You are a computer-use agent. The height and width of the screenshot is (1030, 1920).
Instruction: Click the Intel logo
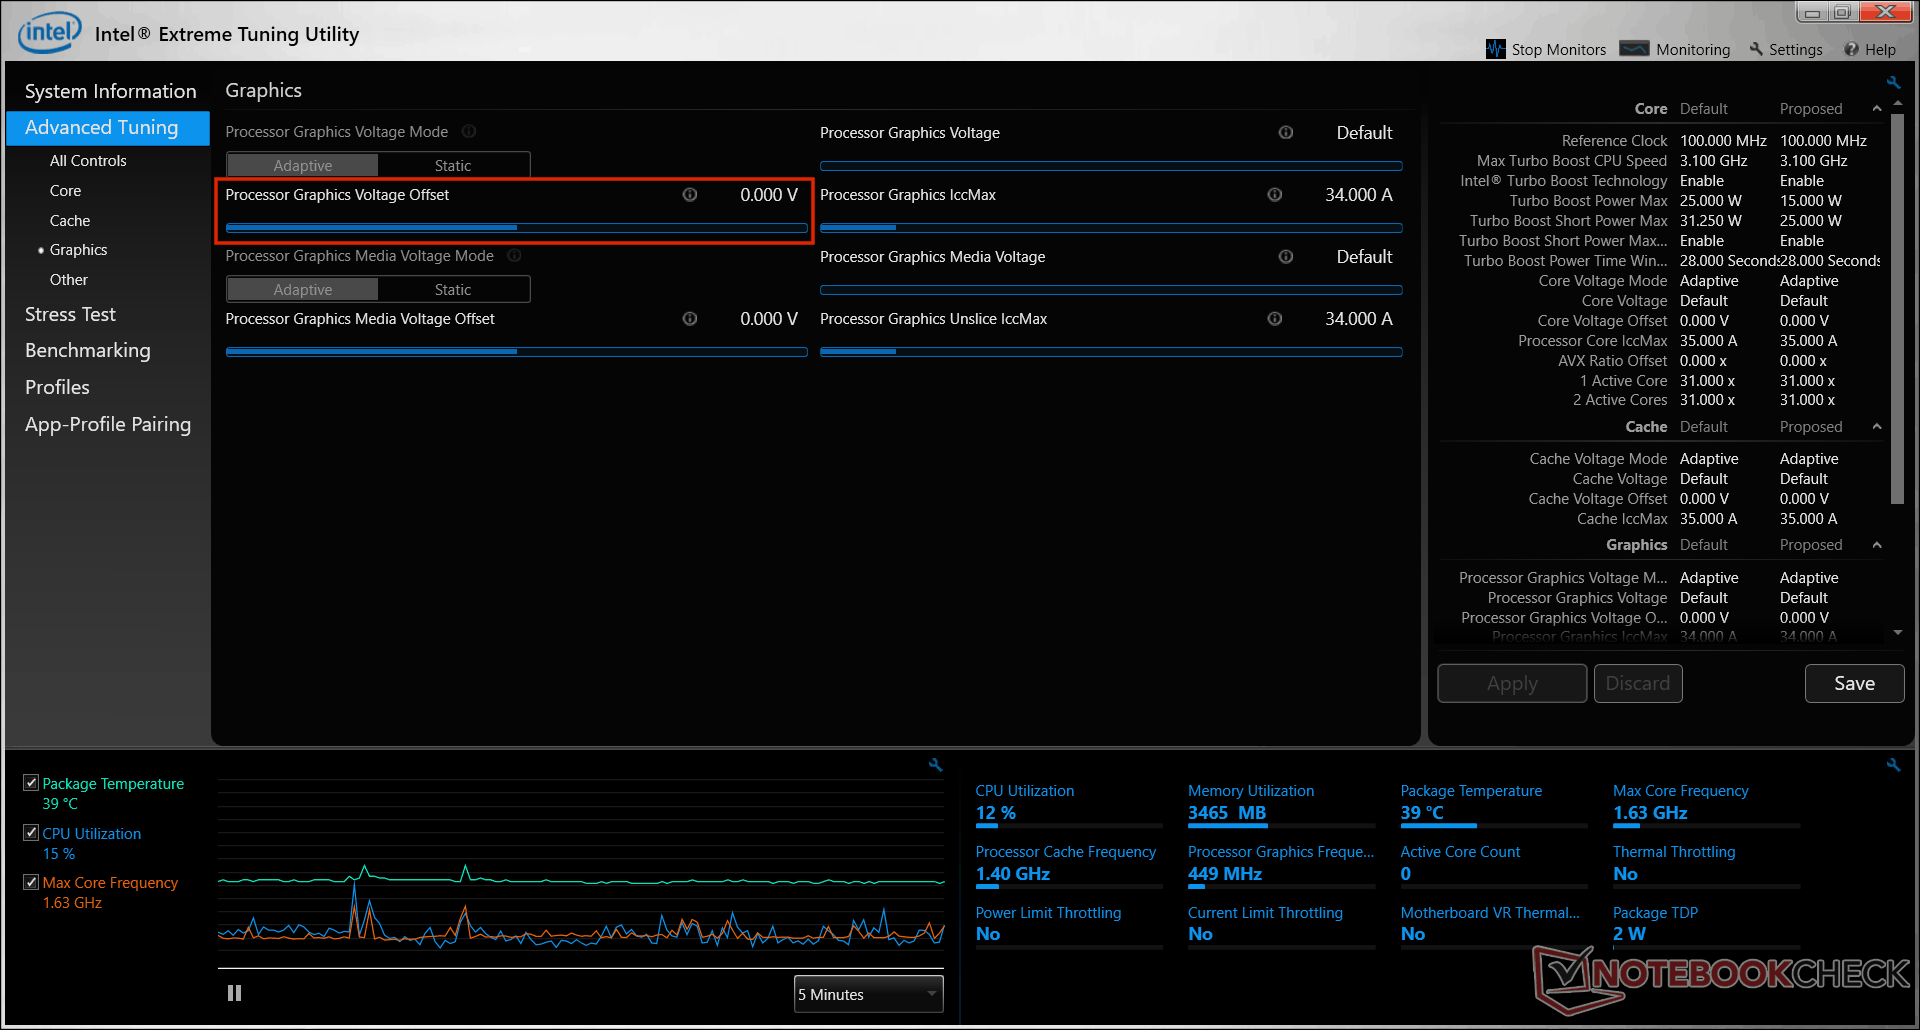click(49, 33)
